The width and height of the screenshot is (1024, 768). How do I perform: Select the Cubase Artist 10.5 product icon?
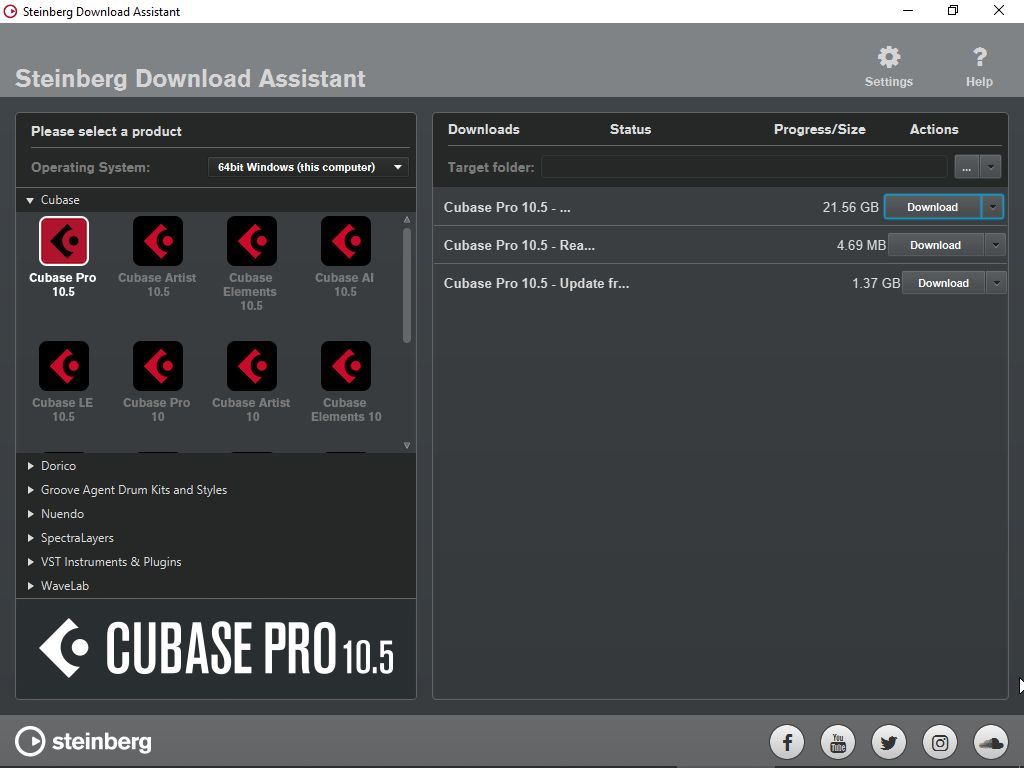[158, 241]
